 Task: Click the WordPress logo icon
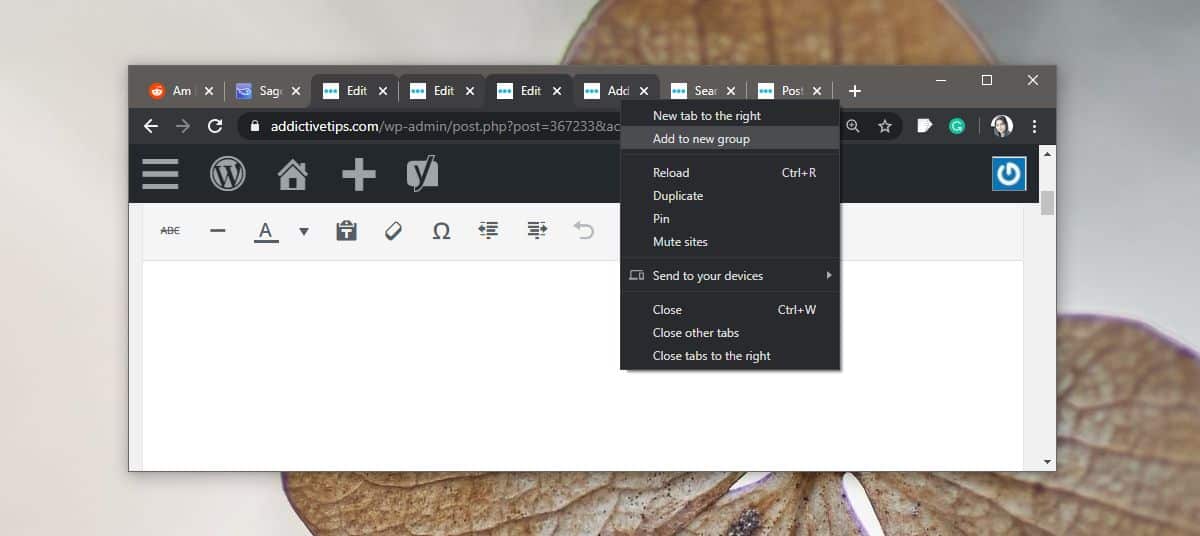pos(228,174)
